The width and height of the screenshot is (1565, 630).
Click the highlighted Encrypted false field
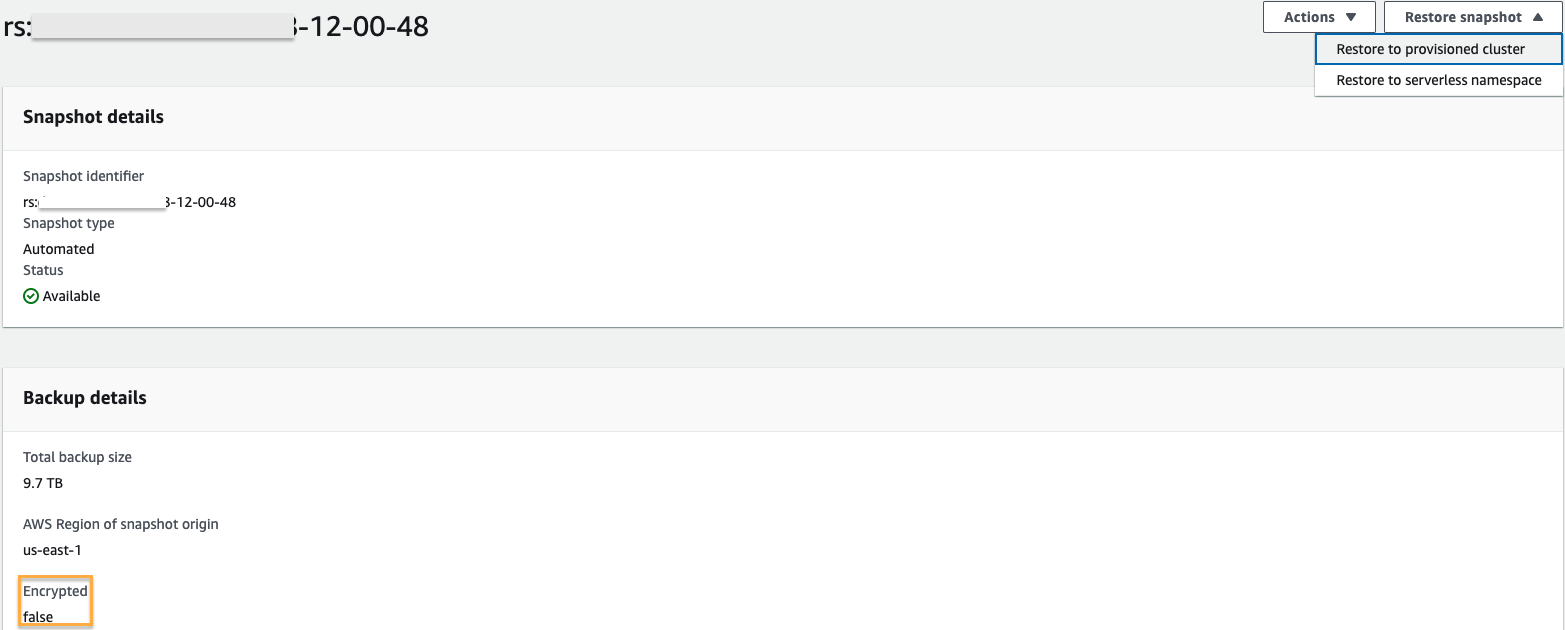(55, 601)
